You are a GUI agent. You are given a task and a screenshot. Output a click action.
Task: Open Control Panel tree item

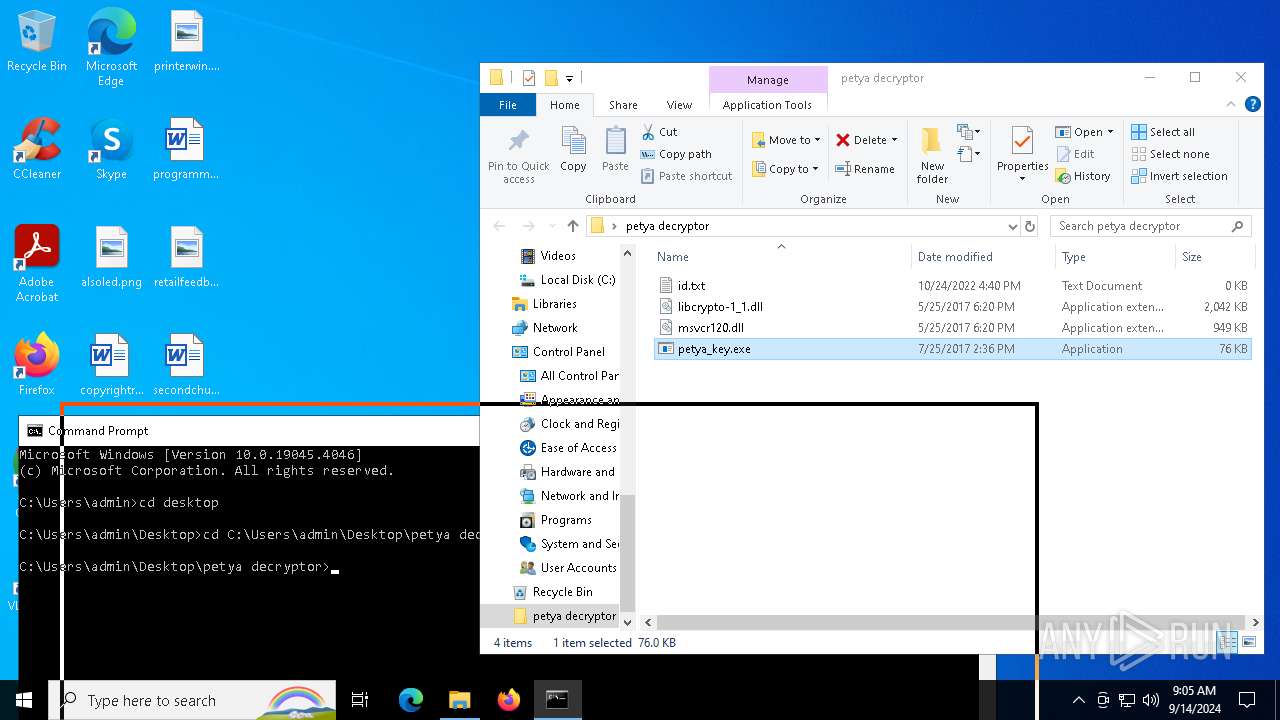tap(559, 352)
